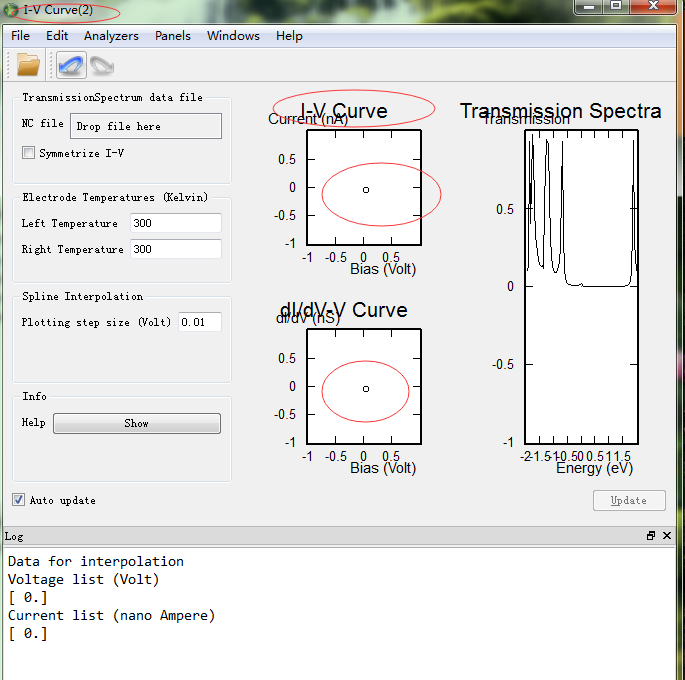Click the application icon in title bar

click(x=10, y=10)
